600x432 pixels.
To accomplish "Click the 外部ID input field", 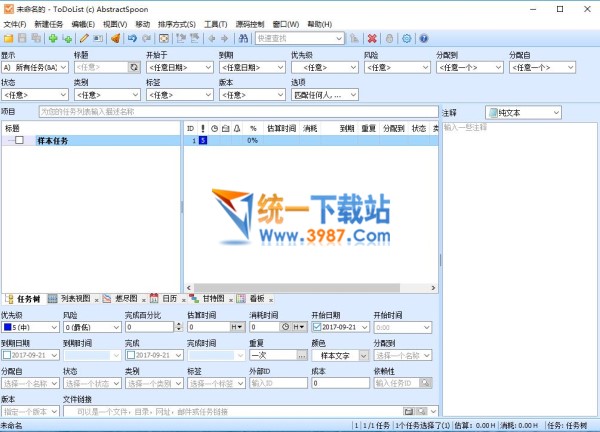I will [x=278, y=383].
